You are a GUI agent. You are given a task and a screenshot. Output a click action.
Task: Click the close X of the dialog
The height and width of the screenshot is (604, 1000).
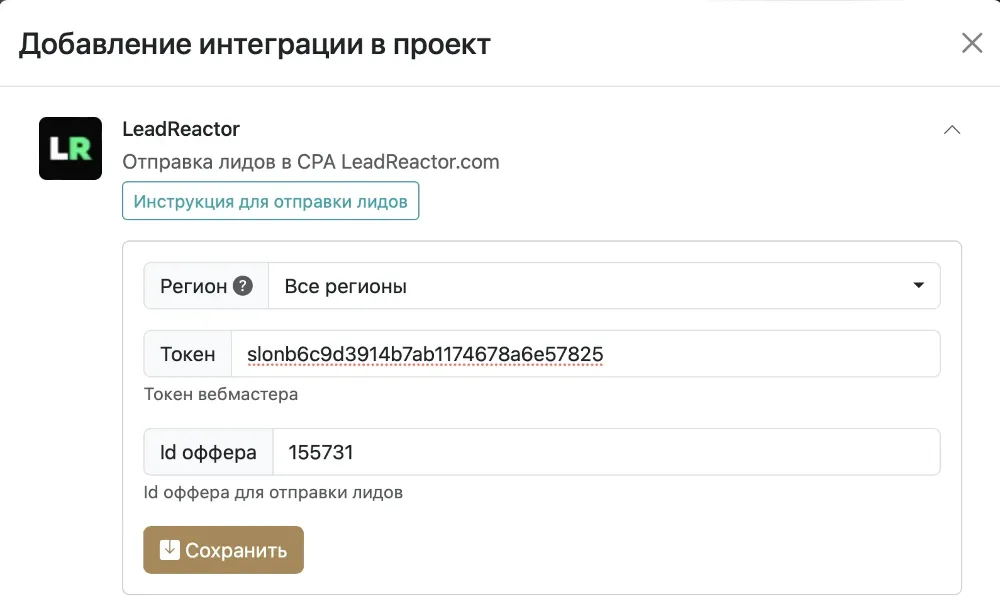[971, 43]
